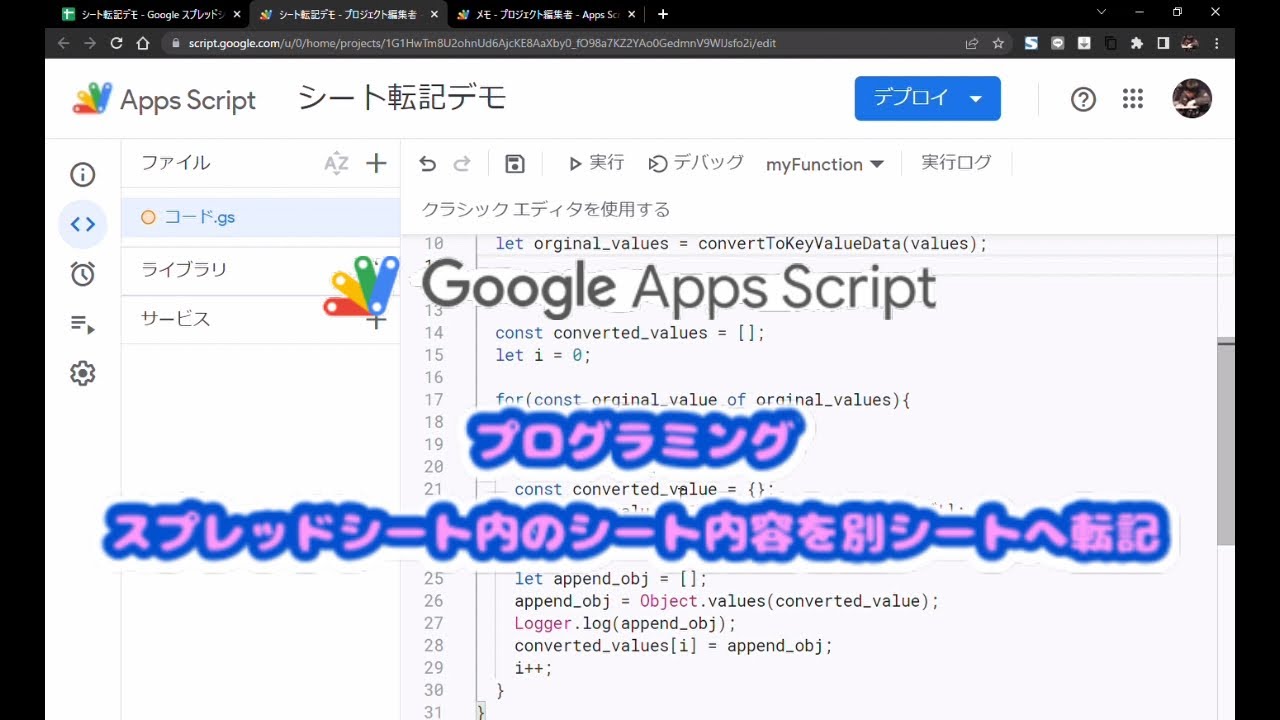The width and height of the screenshot is (1280, 720).
Task: Click the browser address bar URL
Action: [x=482, y=43]
